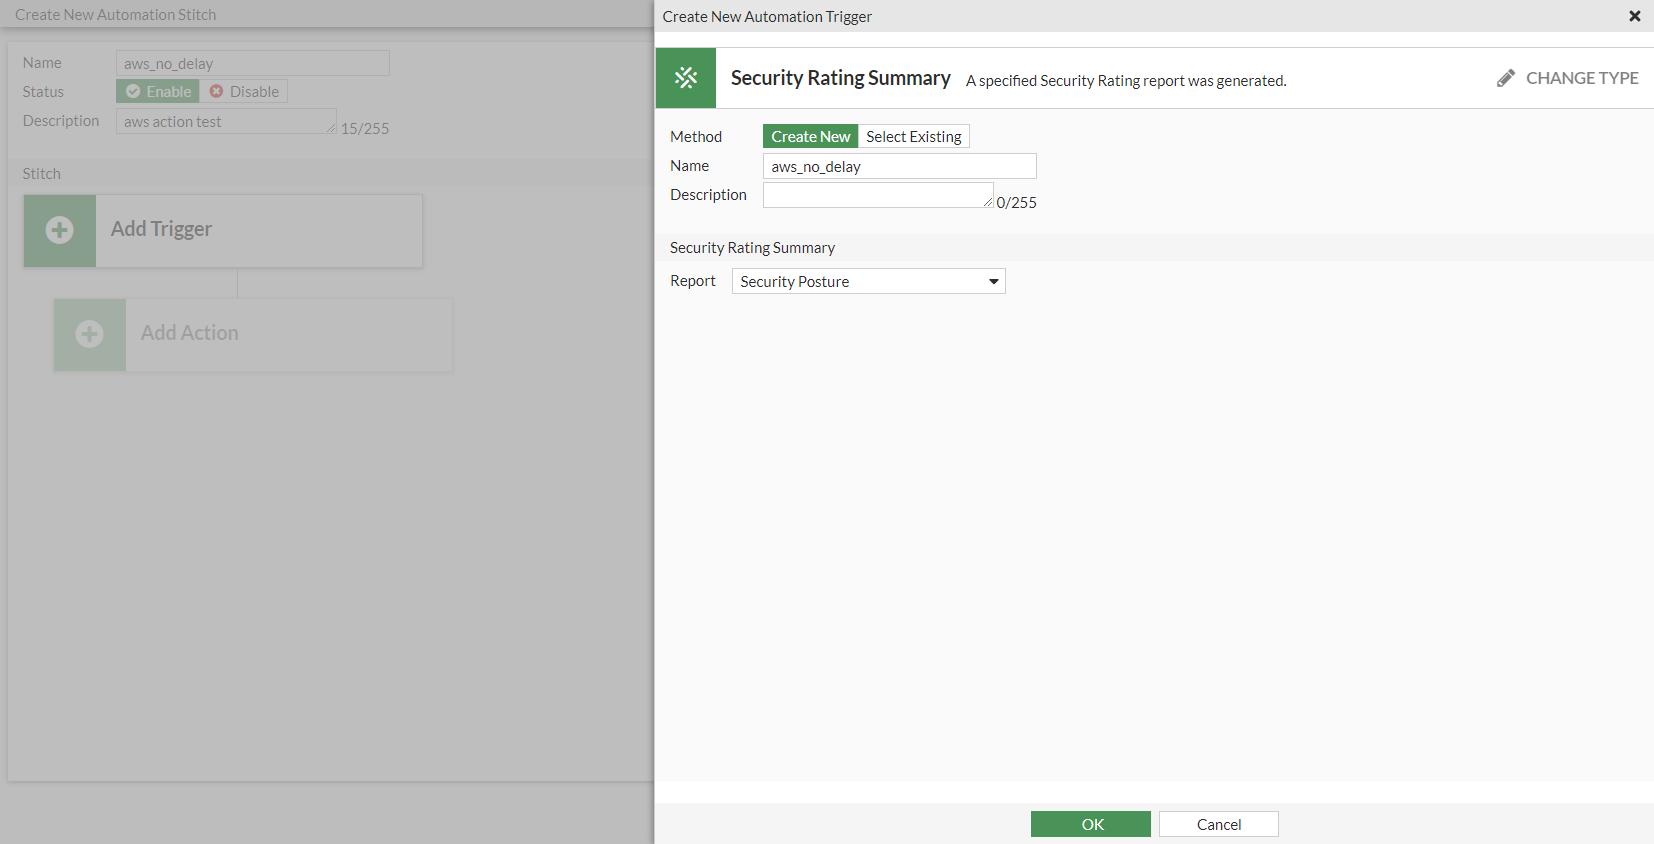Click the trigger Name field with aws_no_delay
Image resolution: width=1654 pixels, height=844 pixels.
tap(899, 166)
